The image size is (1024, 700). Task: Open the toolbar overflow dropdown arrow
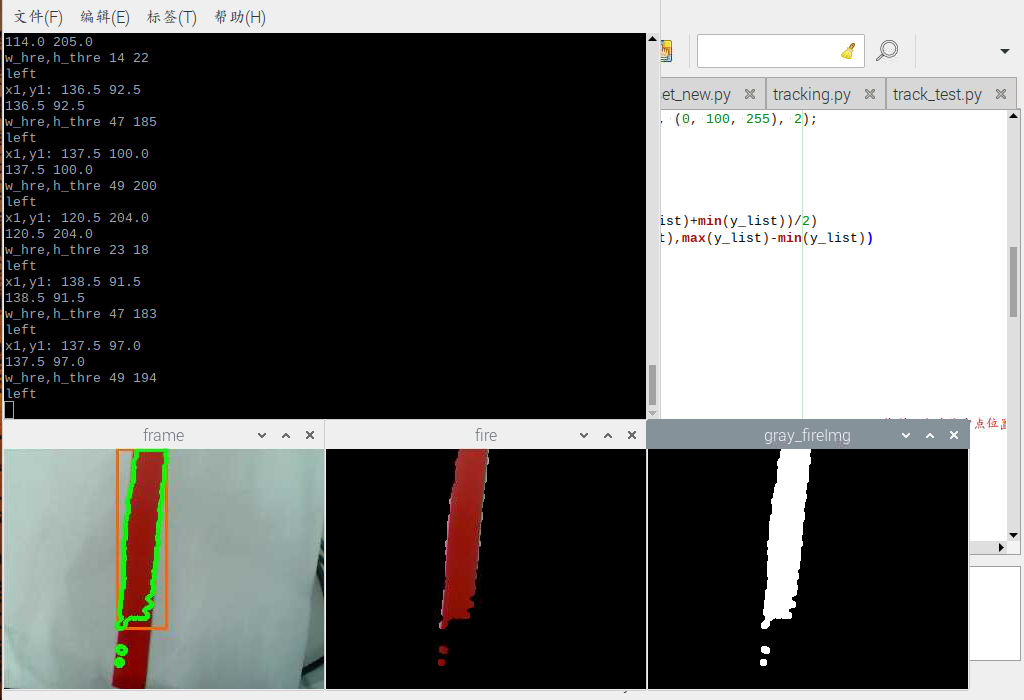(x=1005, y=51)
